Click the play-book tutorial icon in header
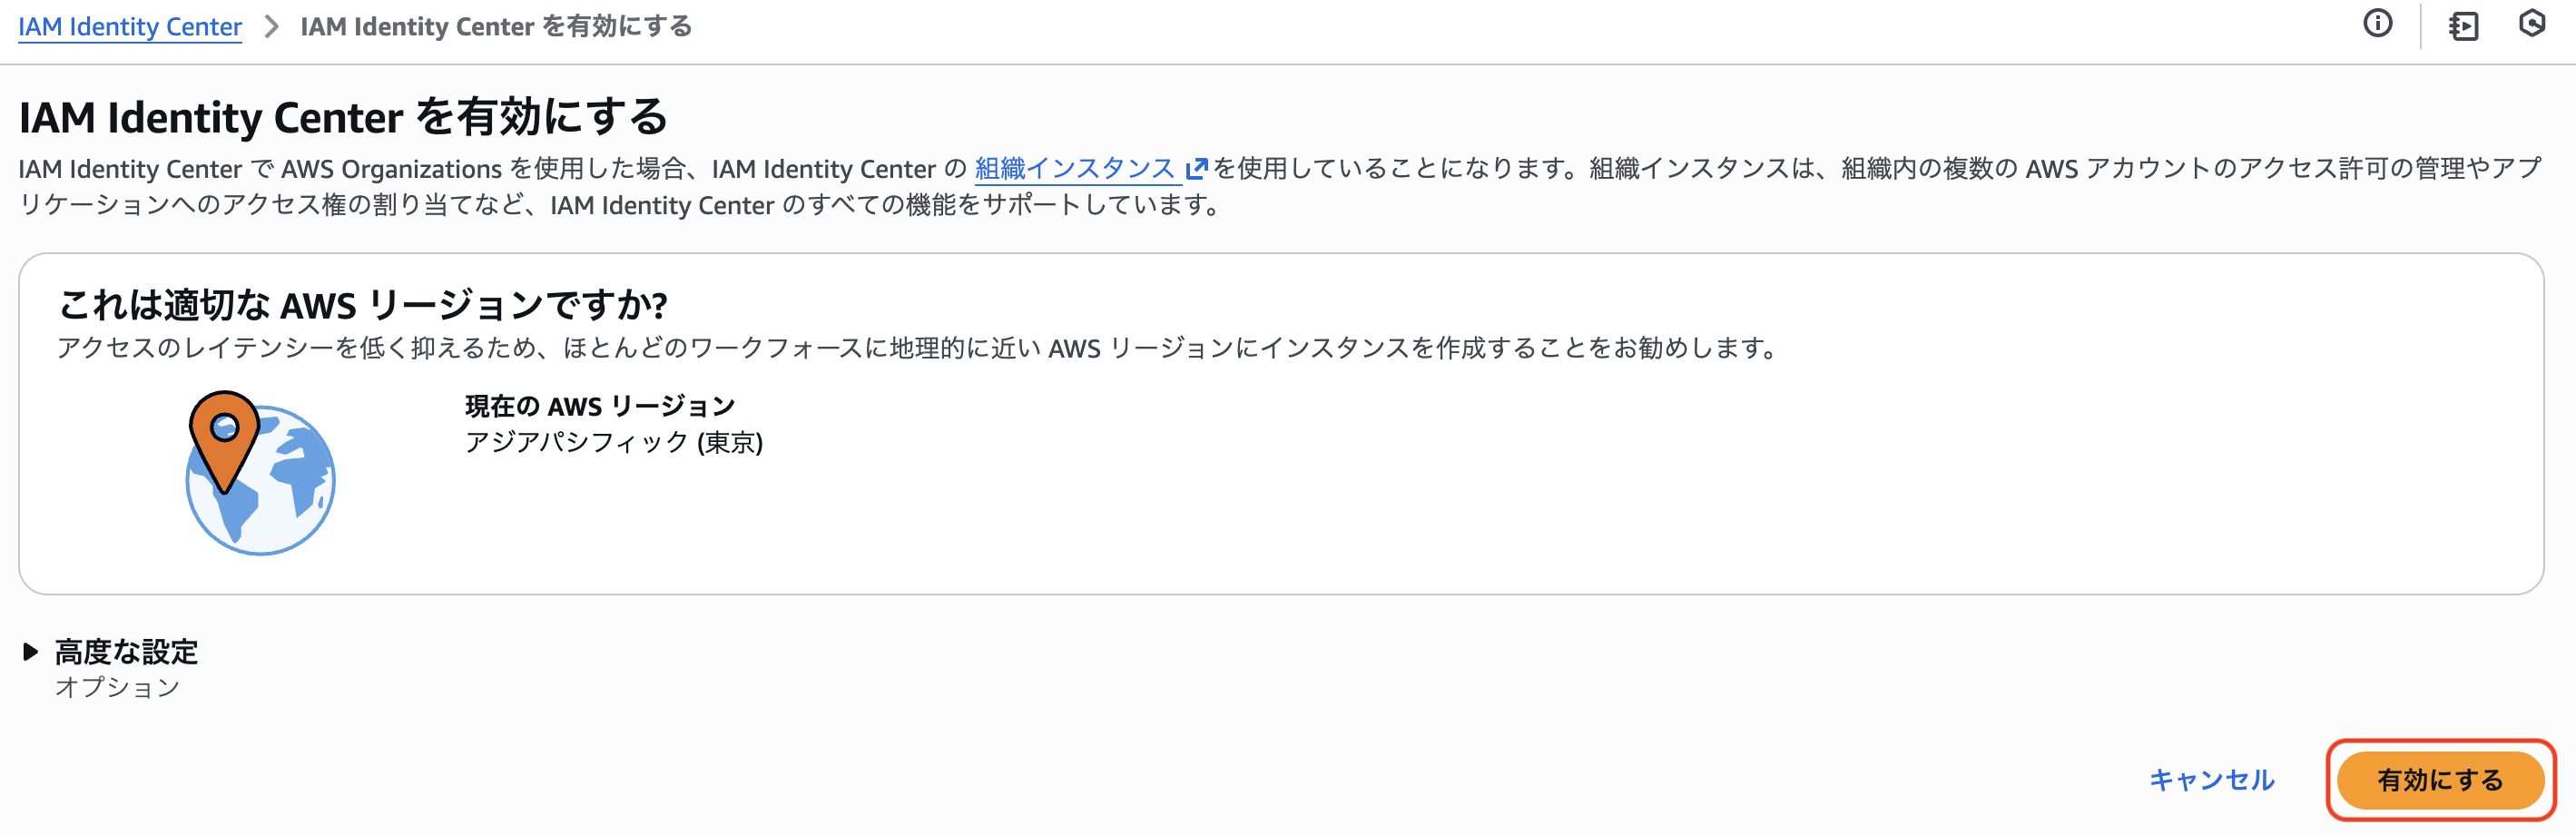 click(x=2466, y=26)
